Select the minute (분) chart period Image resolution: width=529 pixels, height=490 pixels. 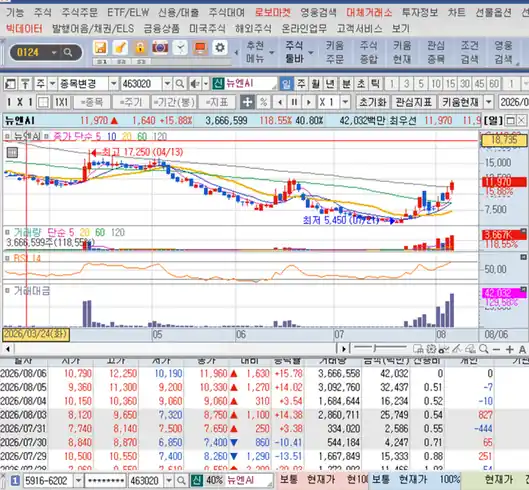[x=346, y=84]
